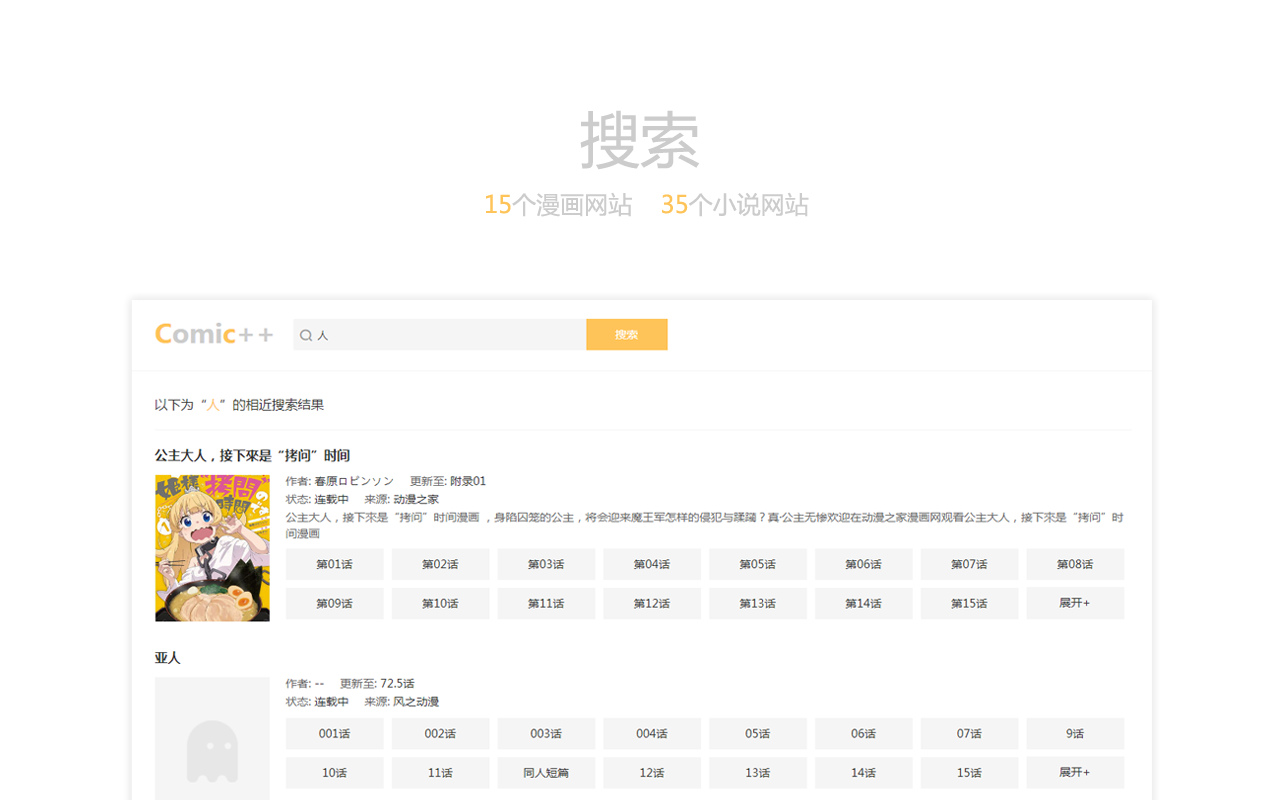Click the ghost placeholder cover for 亚人

pyautogui.click(x=212, y=740)
